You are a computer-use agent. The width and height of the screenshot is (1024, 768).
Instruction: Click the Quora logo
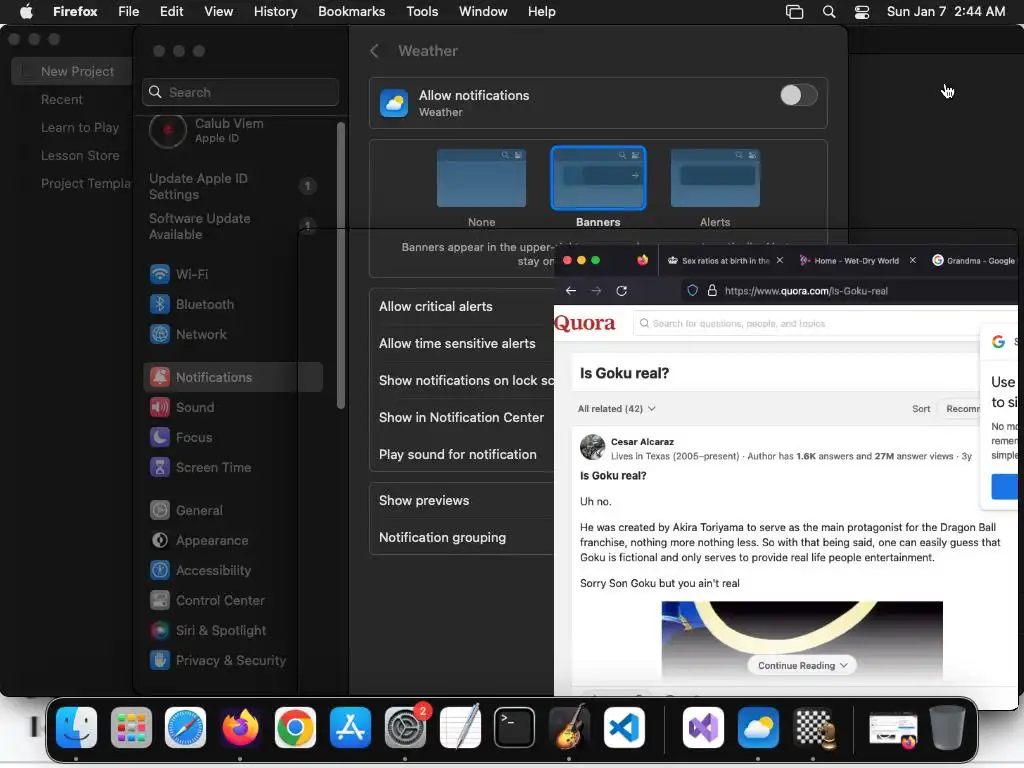[585, 323]
